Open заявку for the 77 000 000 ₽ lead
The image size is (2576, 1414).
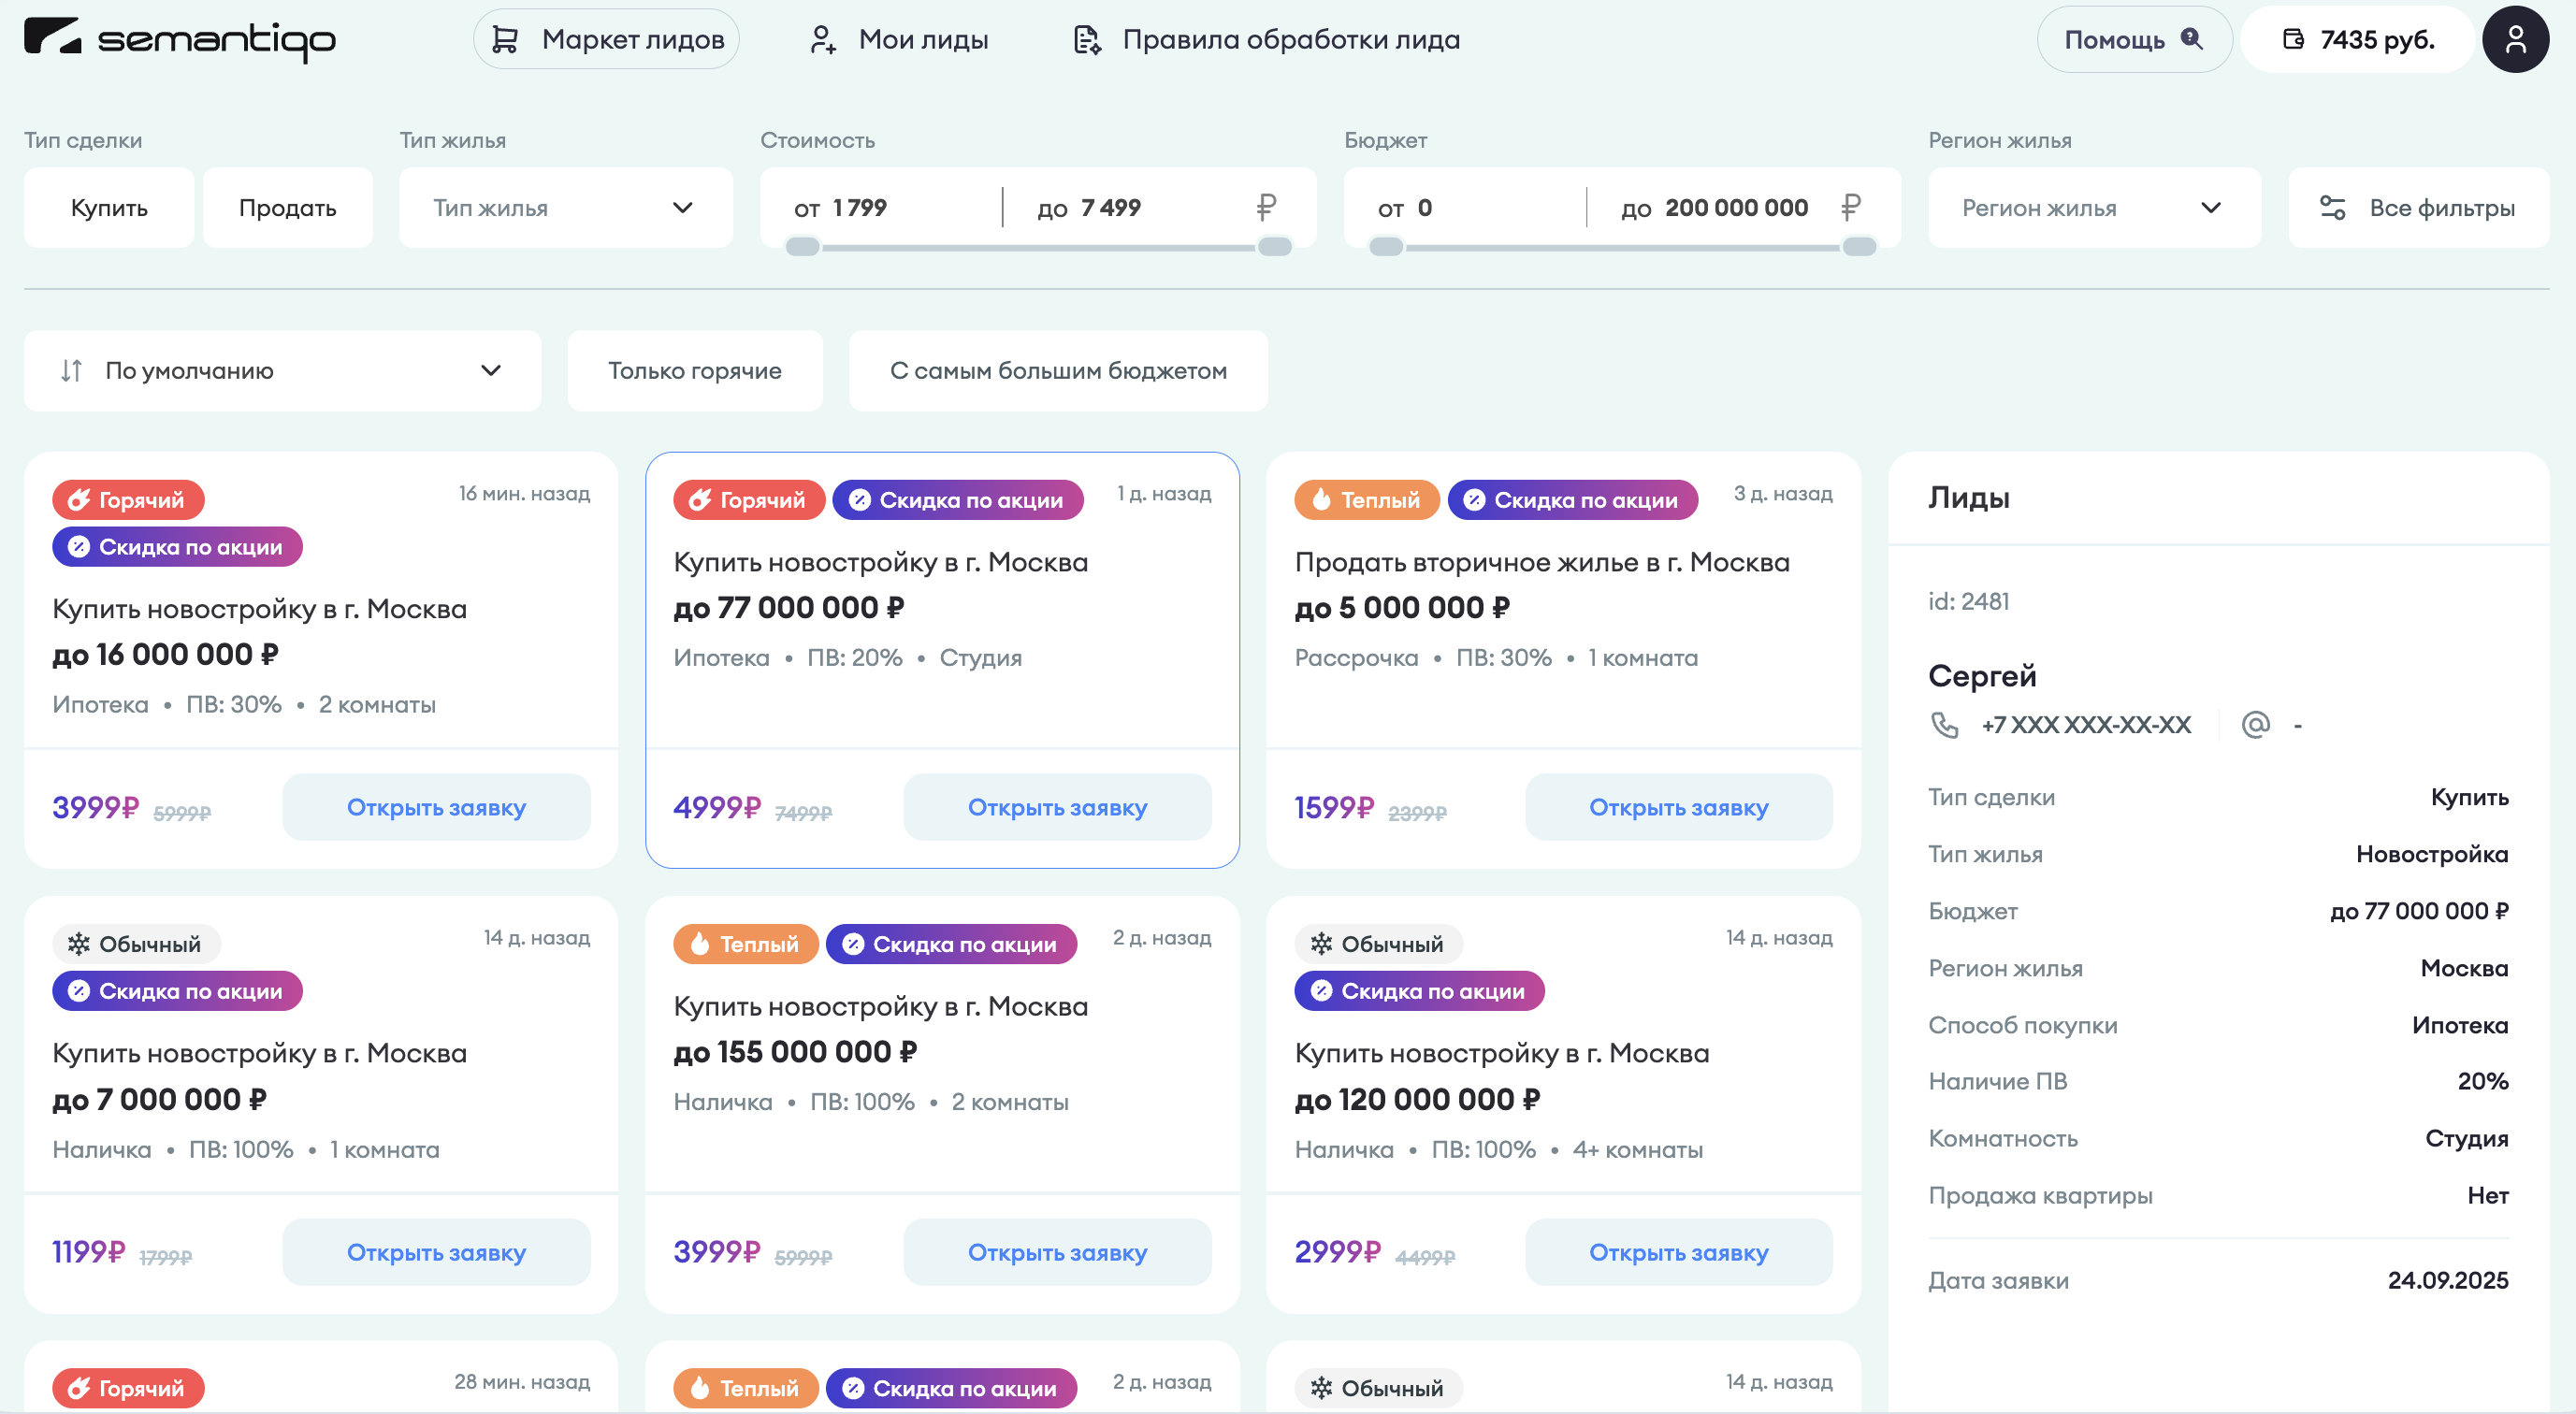pyautogui.click(x=1056, y=808)
